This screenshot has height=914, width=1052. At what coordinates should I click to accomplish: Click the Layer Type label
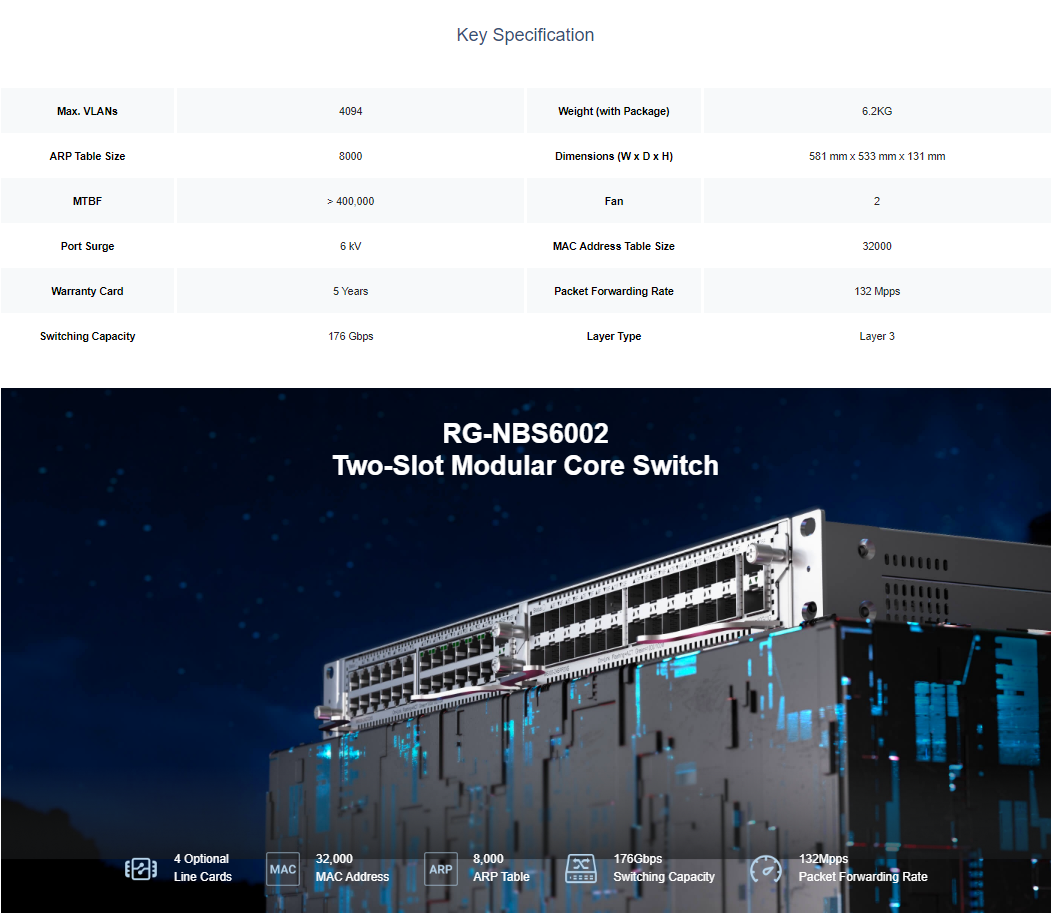click(613, 336)
